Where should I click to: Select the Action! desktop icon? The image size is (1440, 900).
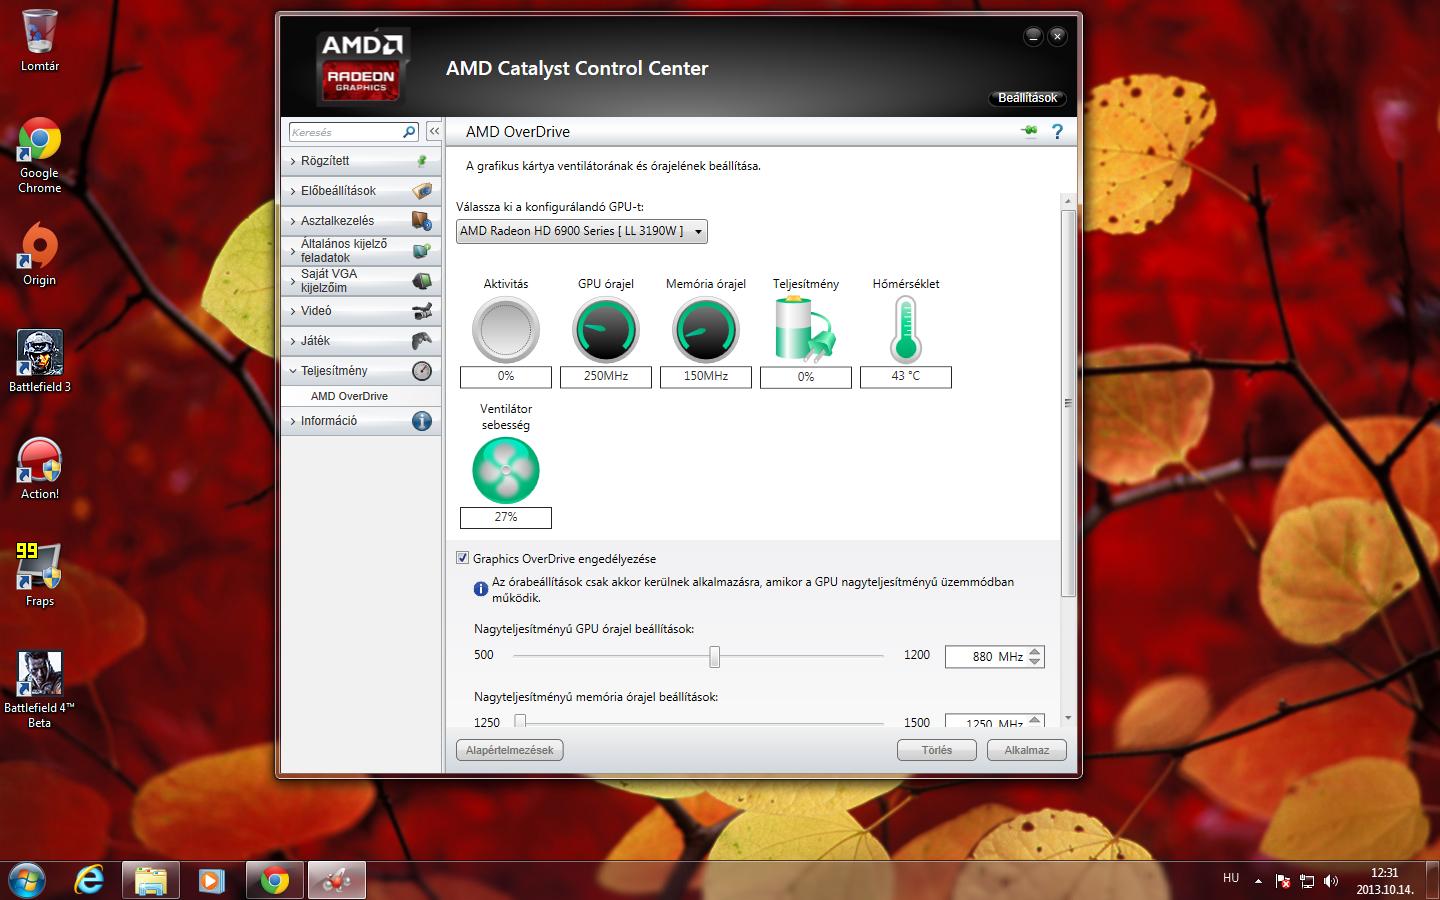(39, 469)
